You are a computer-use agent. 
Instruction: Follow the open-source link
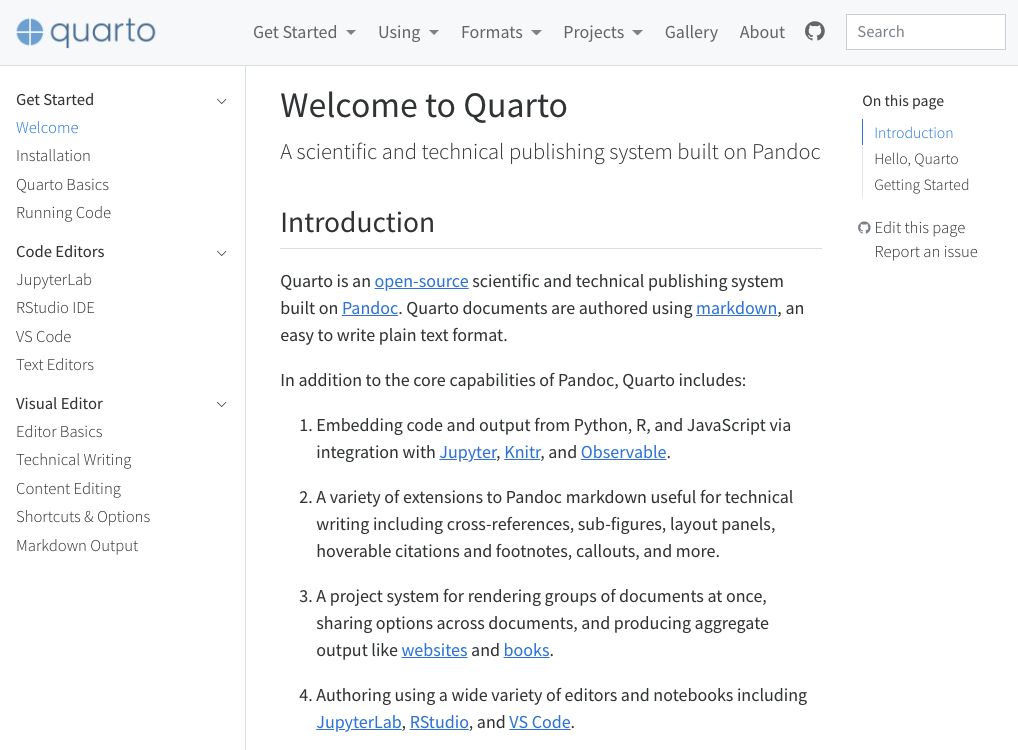421,281
